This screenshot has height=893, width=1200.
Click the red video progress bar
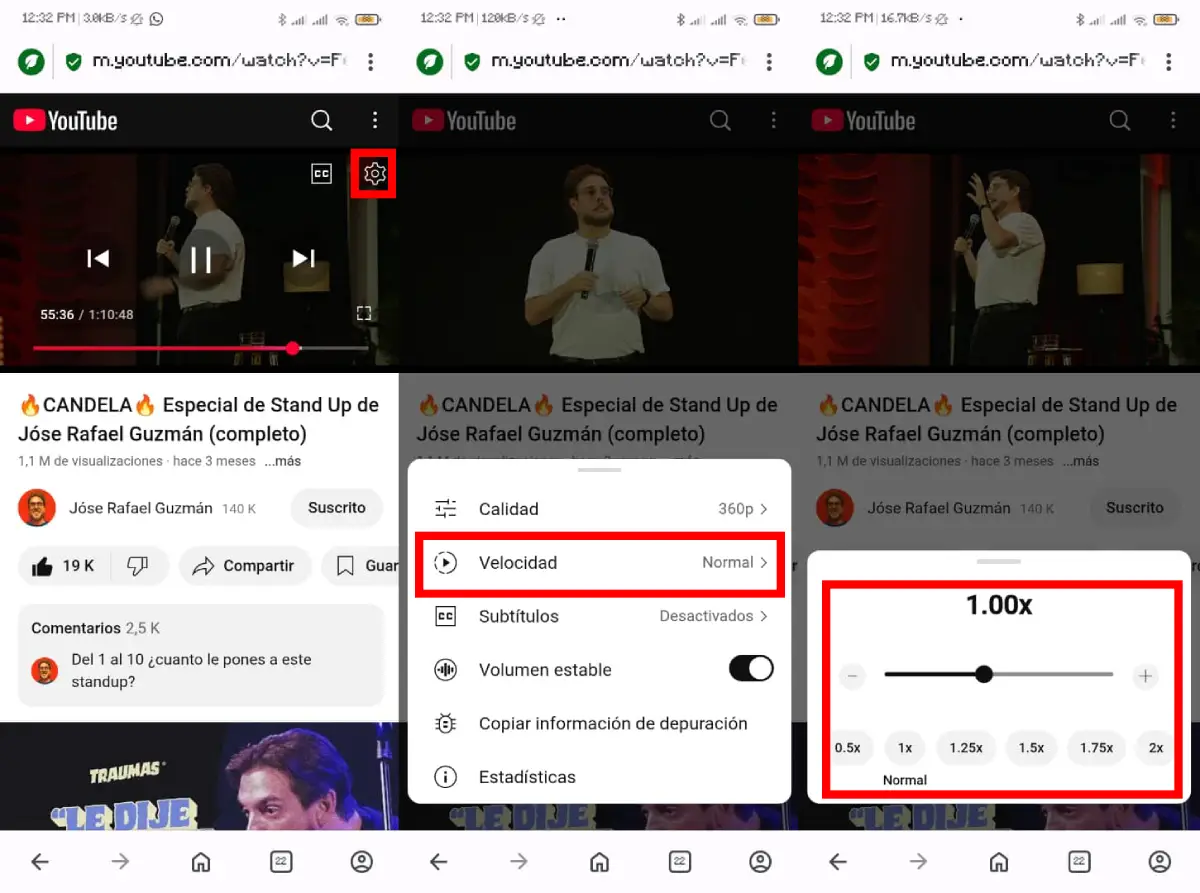click(160, 348)
